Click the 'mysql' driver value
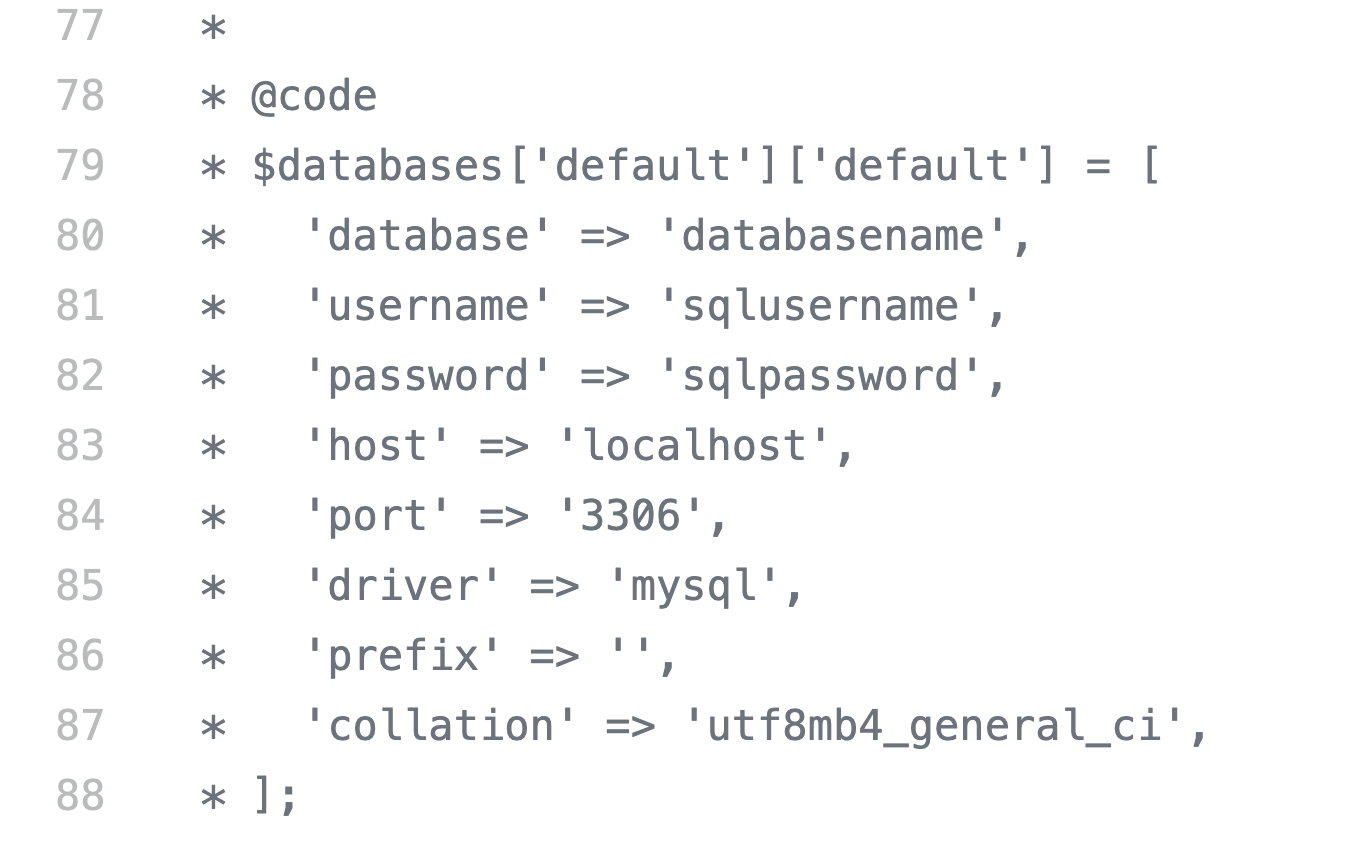 693,586
